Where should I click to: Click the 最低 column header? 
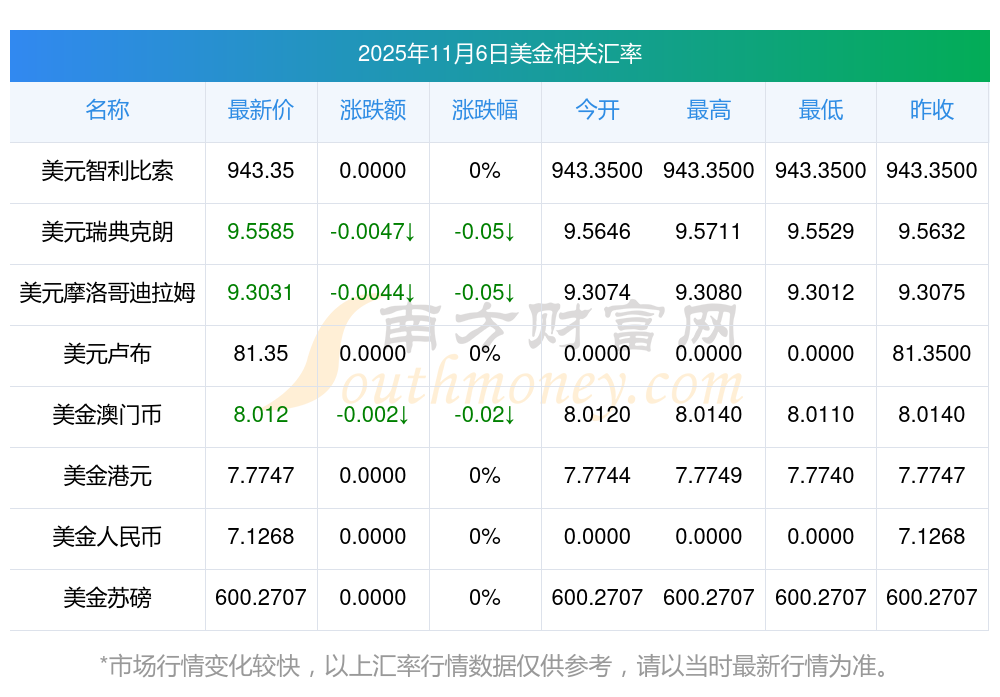pos(821,110)
